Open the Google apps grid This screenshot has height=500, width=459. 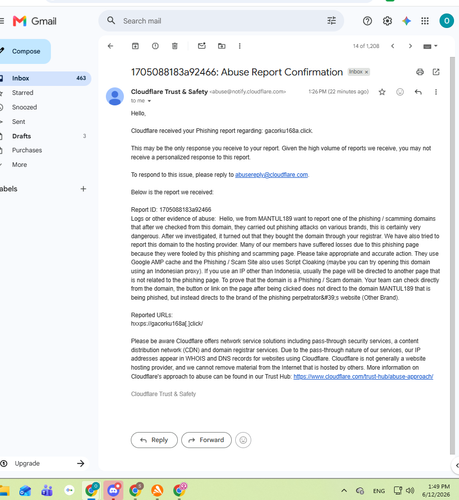pyautogui.click(x=425, y=21)
